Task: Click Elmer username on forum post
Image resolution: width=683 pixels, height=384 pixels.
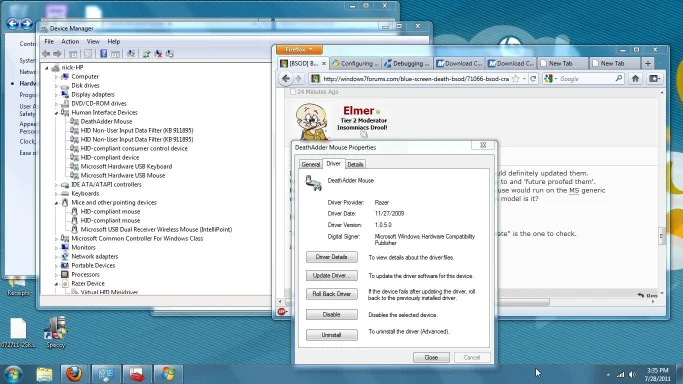Action: click(x=358, y=111)
